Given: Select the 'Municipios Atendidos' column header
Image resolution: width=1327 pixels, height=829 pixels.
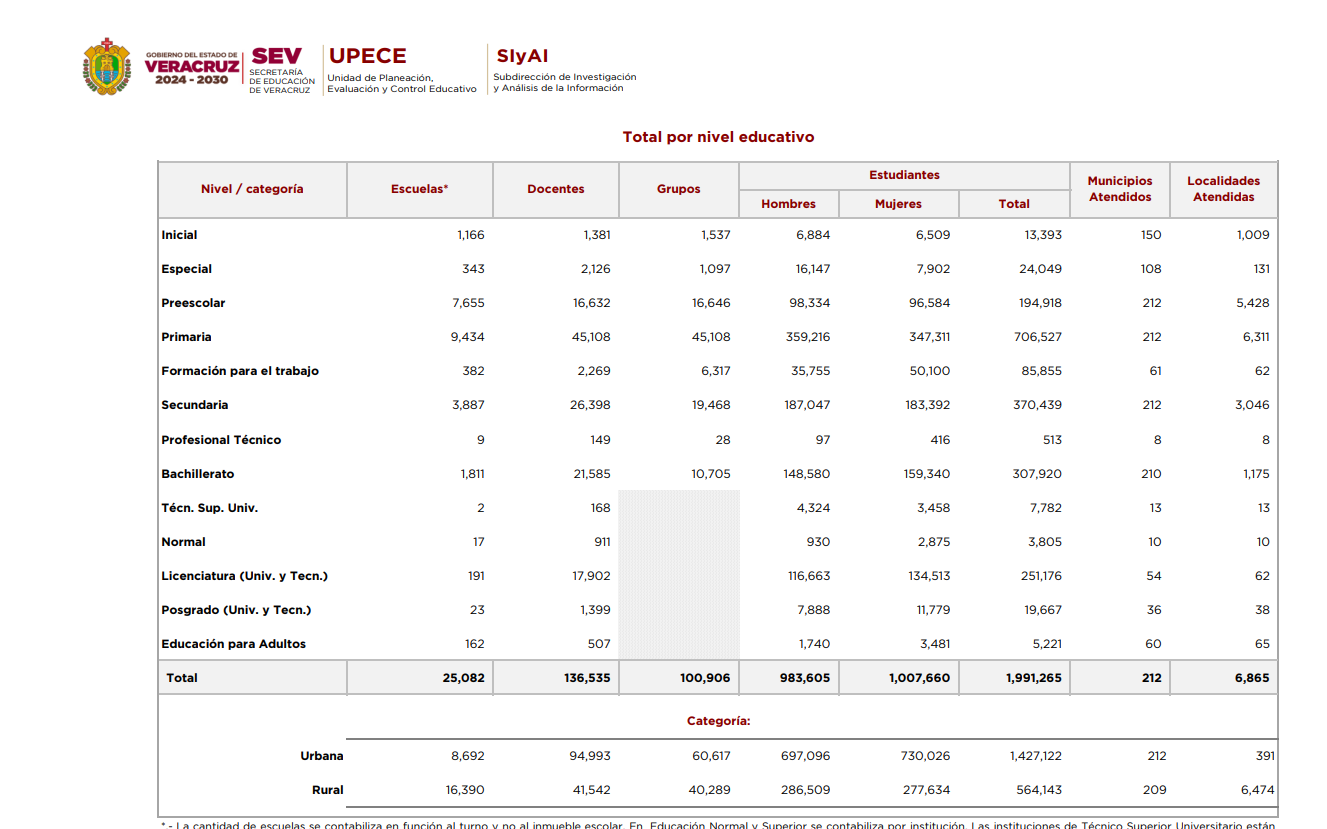Looking at the screenshot, I should click(x=1119, y=189).
